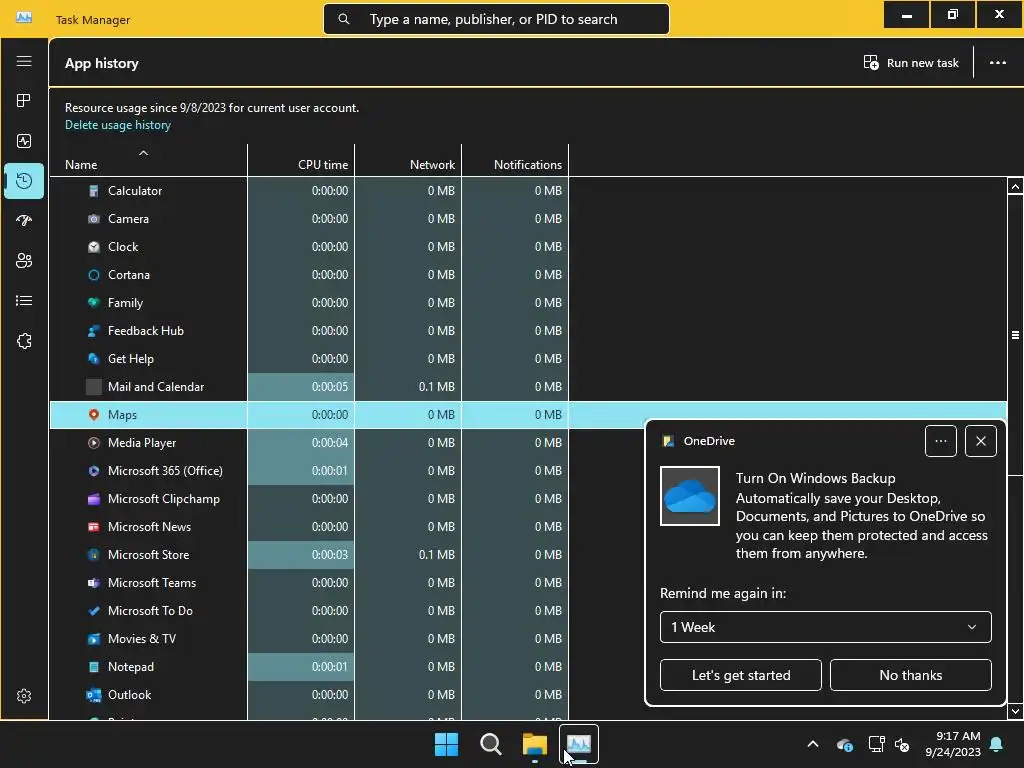Open the Services page icon
The height and width of the screenshot is (768, 1024).
pyautogui.click(x=24, y=341)
